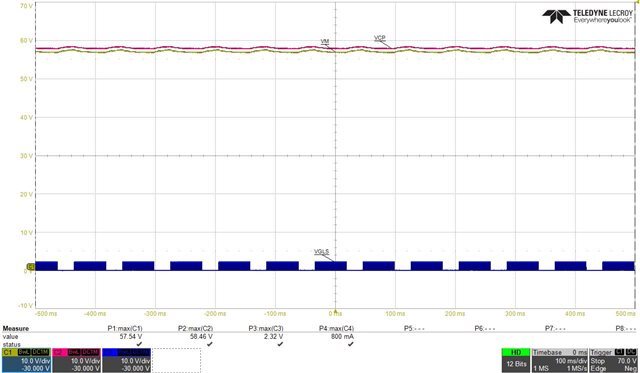Click the 60 V axis label
640x373 pixels.
point(26,41)
